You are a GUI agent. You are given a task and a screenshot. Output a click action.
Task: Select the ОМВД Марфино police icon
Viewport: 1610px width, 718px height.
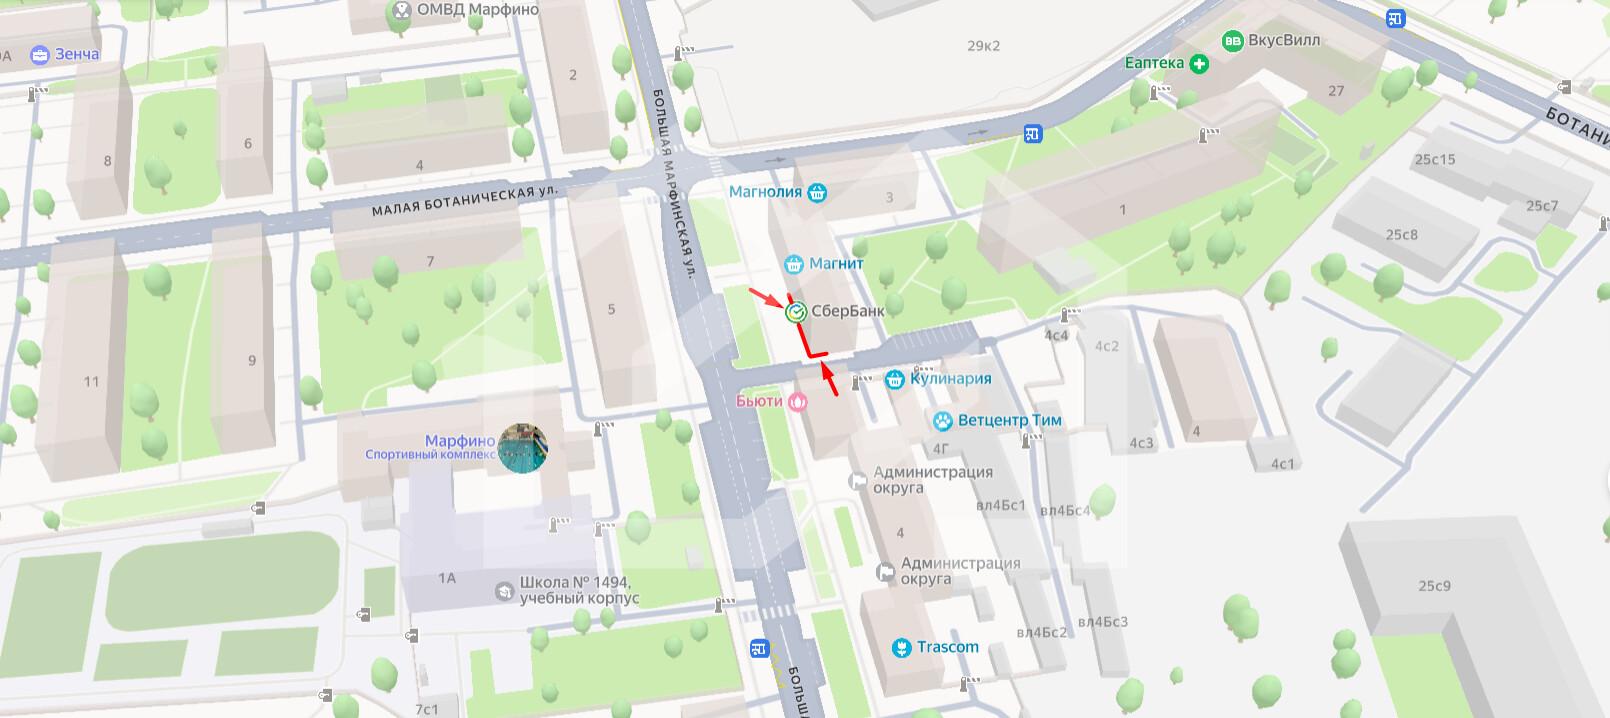pos(402,10)
